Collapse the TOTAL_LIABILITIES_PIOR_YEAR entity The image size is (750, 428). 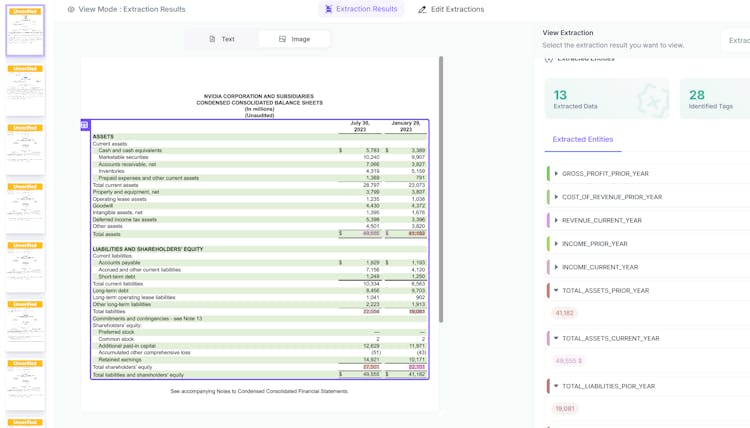[x=556, y=386]
